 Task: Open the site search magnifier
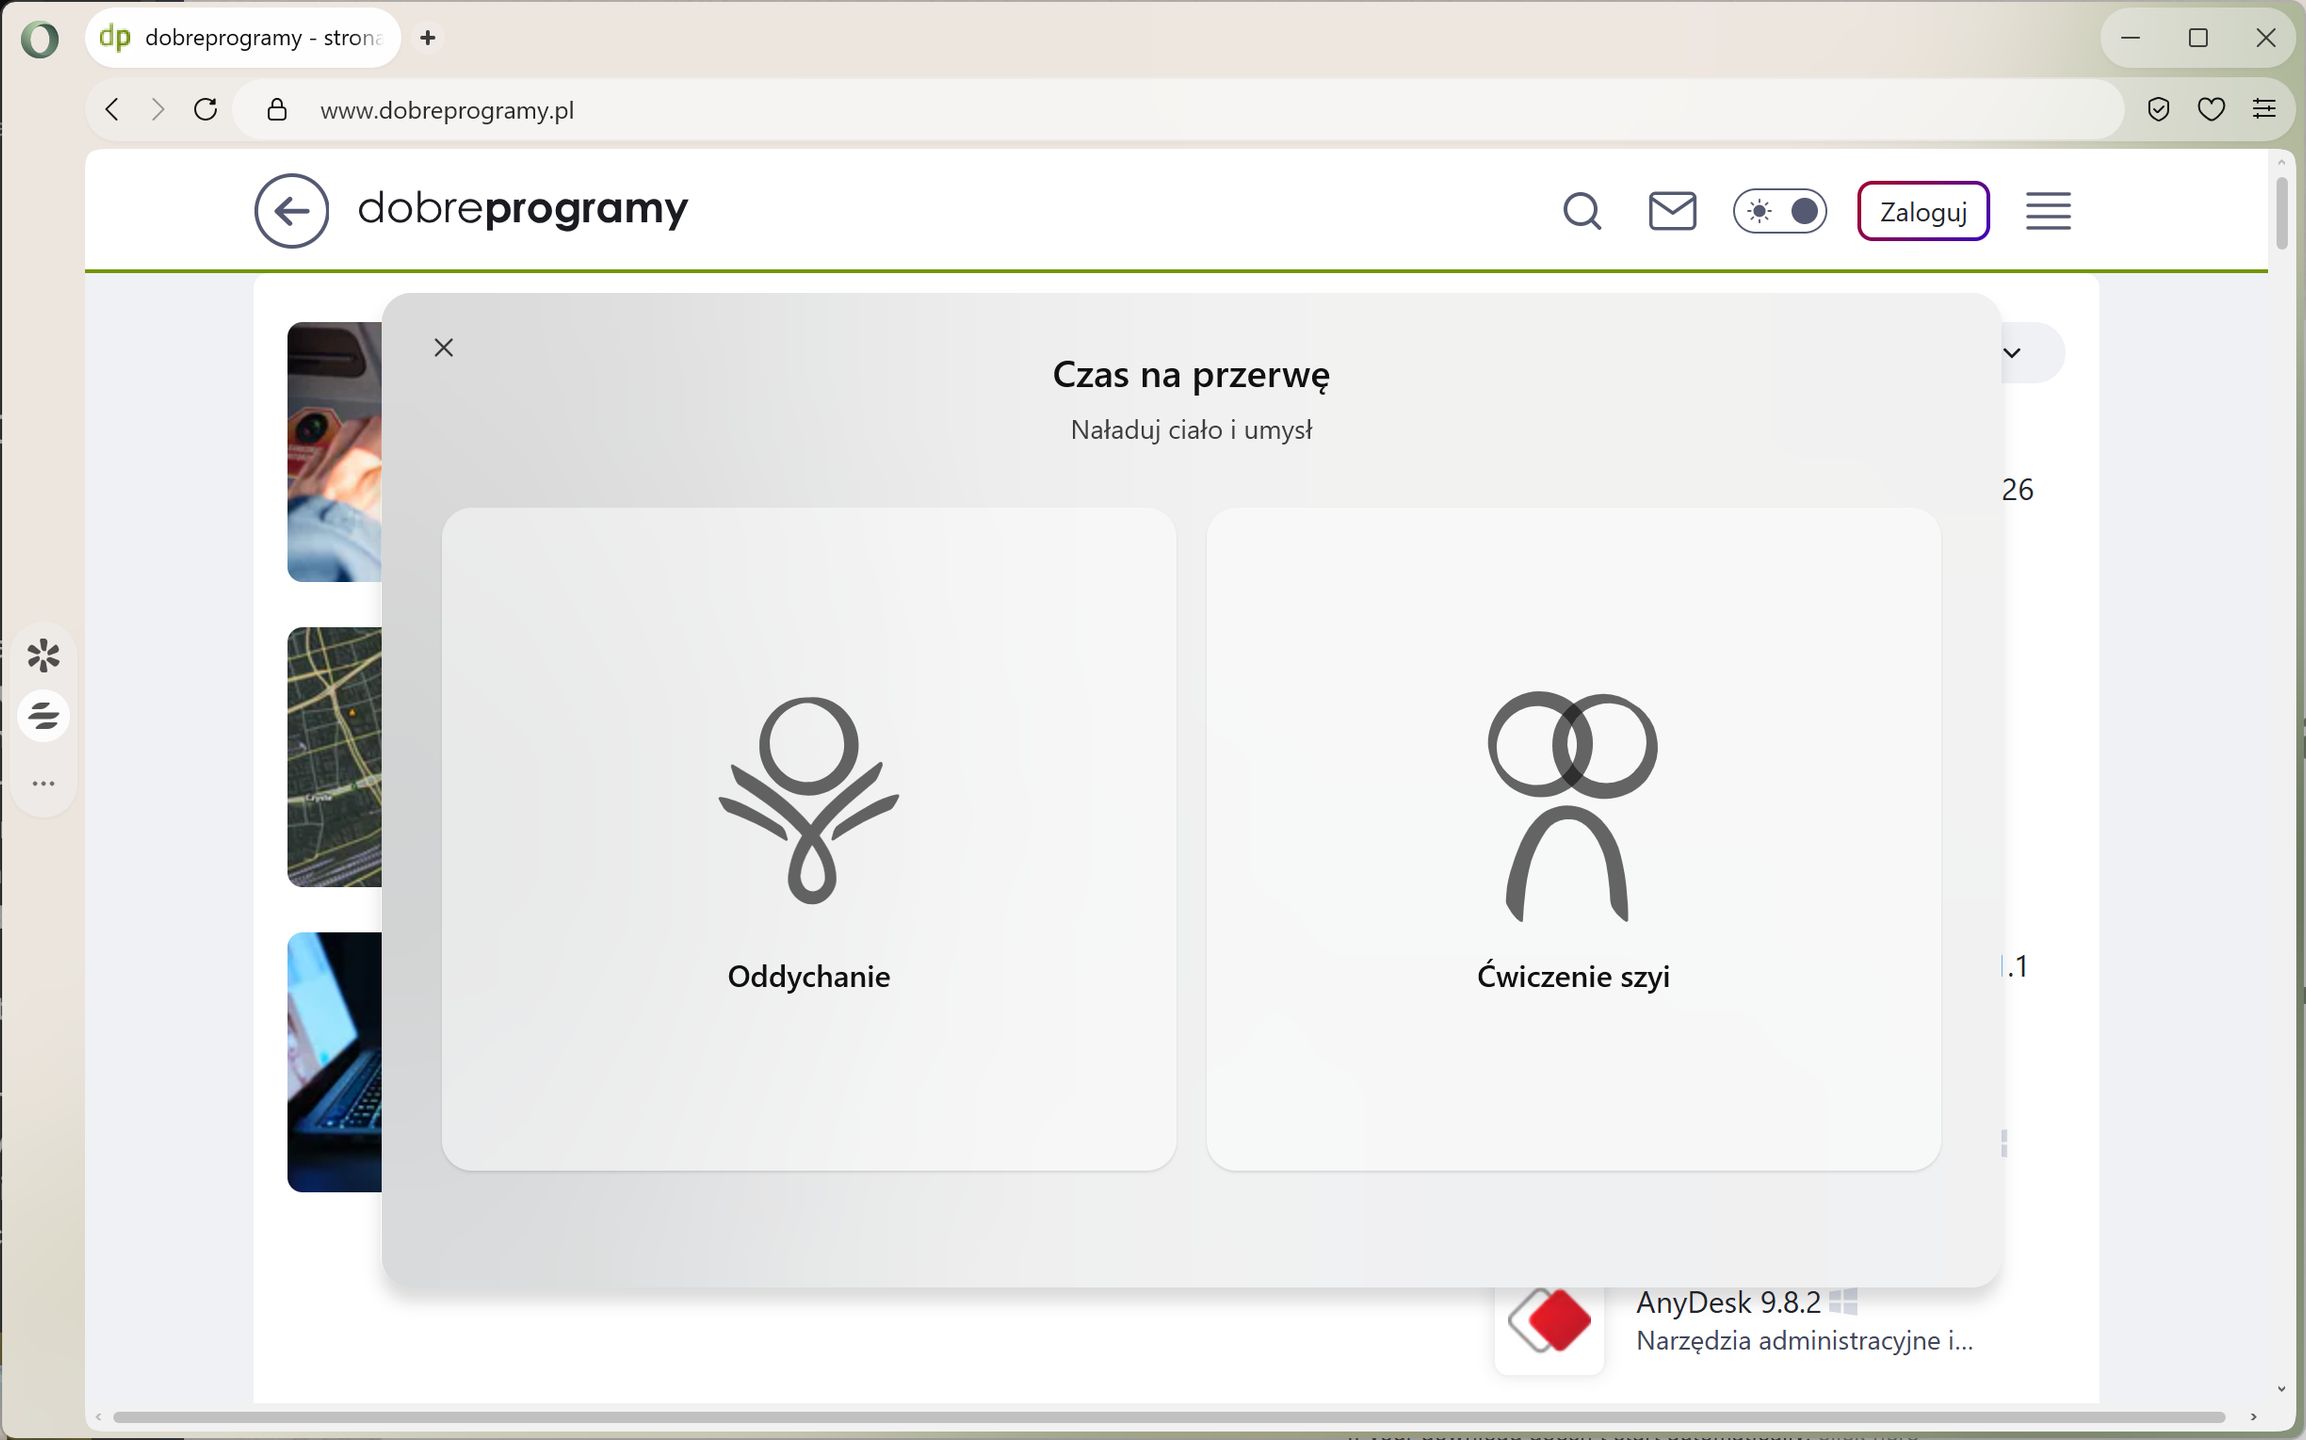point(1582,212)
